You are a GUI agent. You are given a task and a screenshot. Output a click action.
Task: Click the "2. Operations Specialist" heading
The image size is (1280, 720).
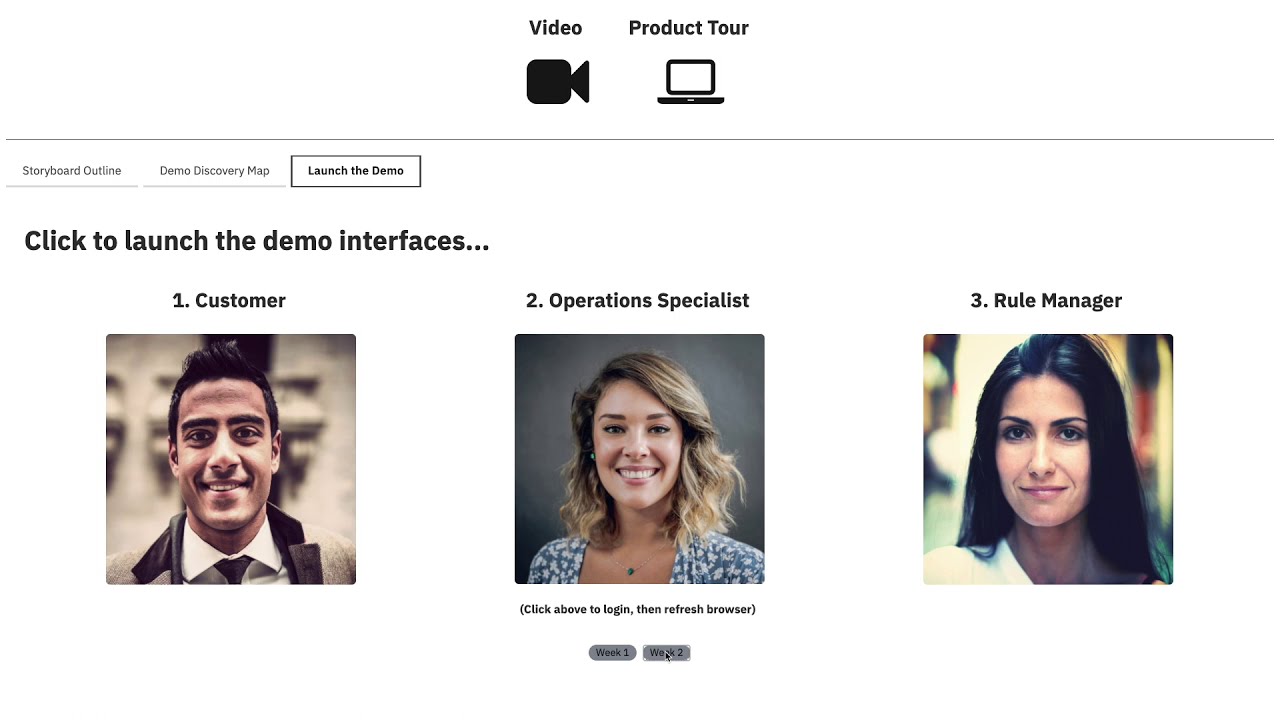[637, 301]
